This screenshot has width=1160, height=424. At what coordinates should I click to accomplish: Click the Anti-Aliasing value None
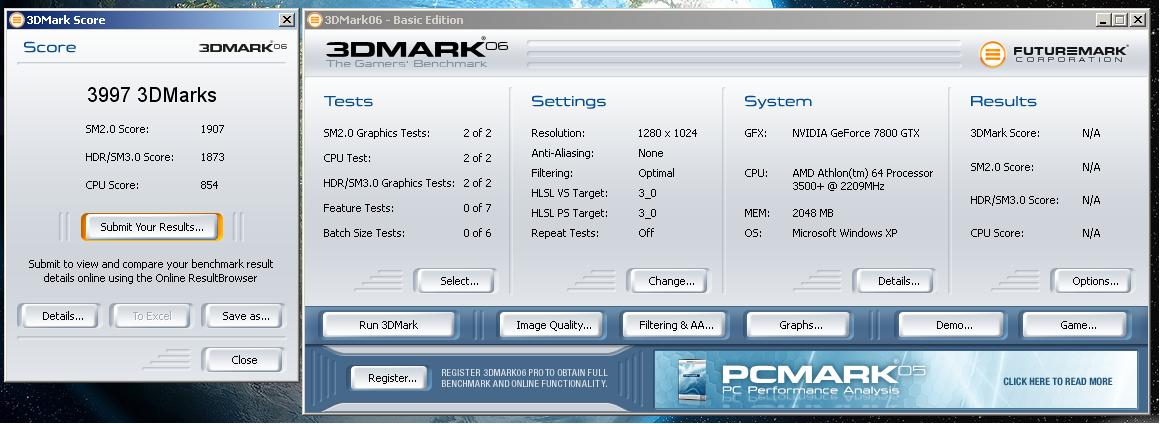tap(651, 154)
